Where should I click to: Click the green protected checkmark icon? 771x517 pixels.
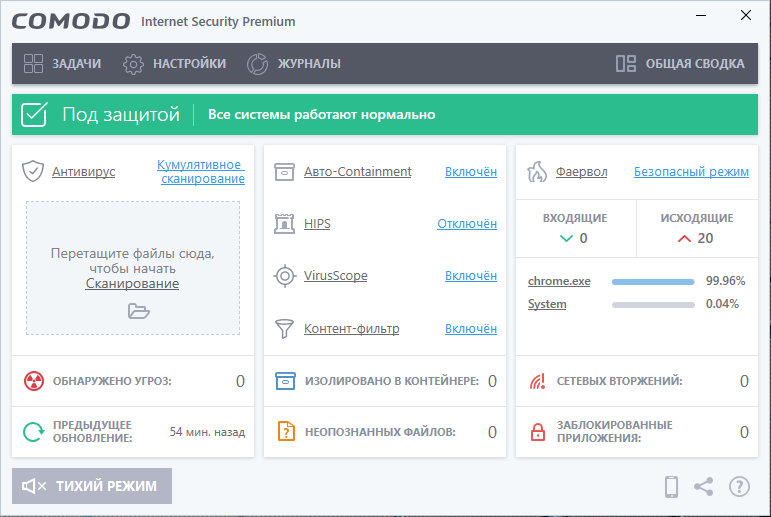pos(34,115)
